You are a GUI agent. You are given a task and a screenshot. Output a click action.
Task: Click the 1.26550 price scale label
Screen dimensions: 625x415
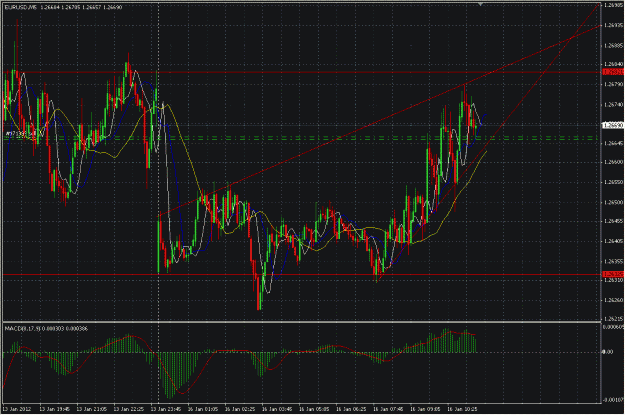(x=613, y=182)
